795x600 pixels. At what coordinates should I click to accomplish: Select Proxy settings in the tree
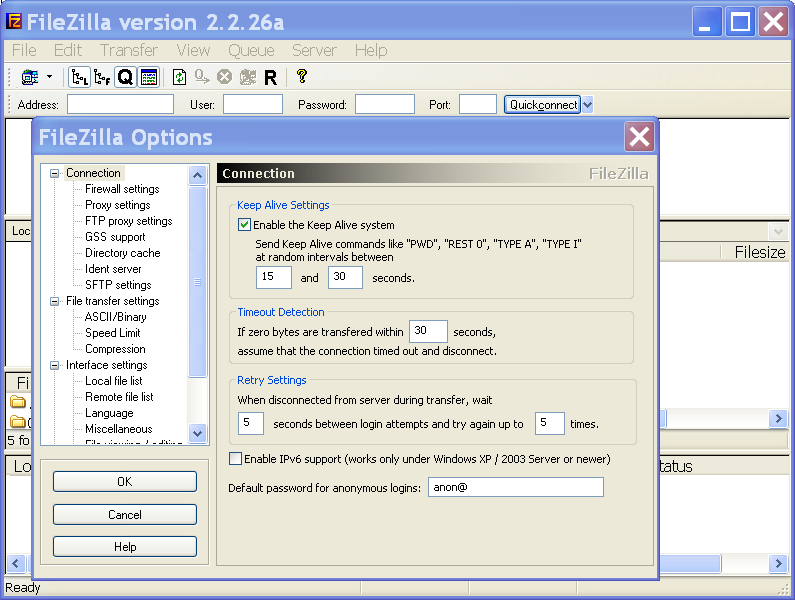[118, 205]
